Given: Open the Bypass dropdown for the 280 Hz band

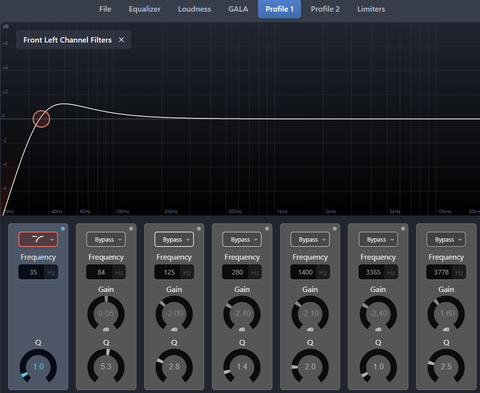Looking at the screenshot, I should (242, 239).
